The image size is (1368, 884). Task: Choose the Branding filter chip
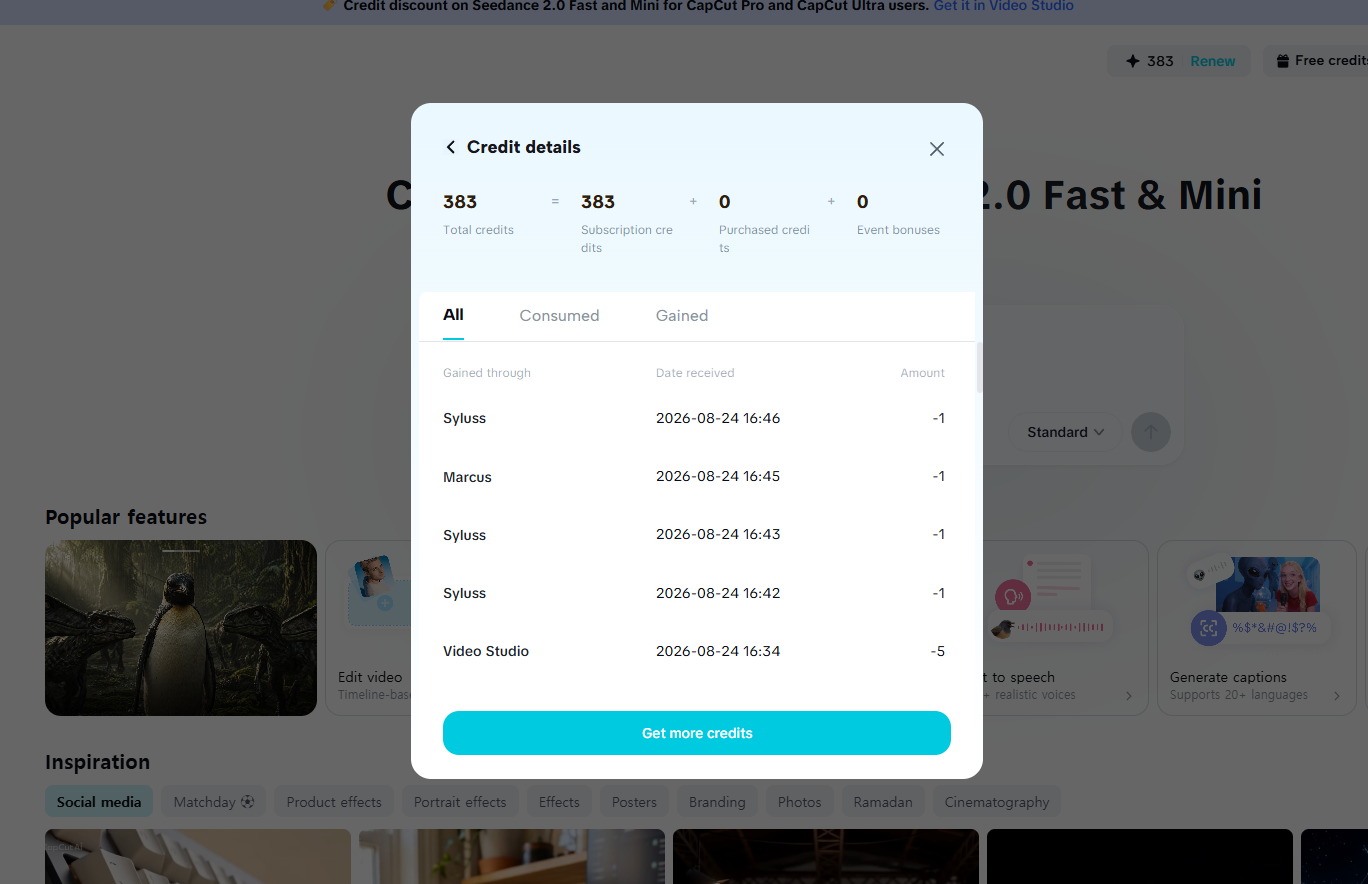coord(717,802)
